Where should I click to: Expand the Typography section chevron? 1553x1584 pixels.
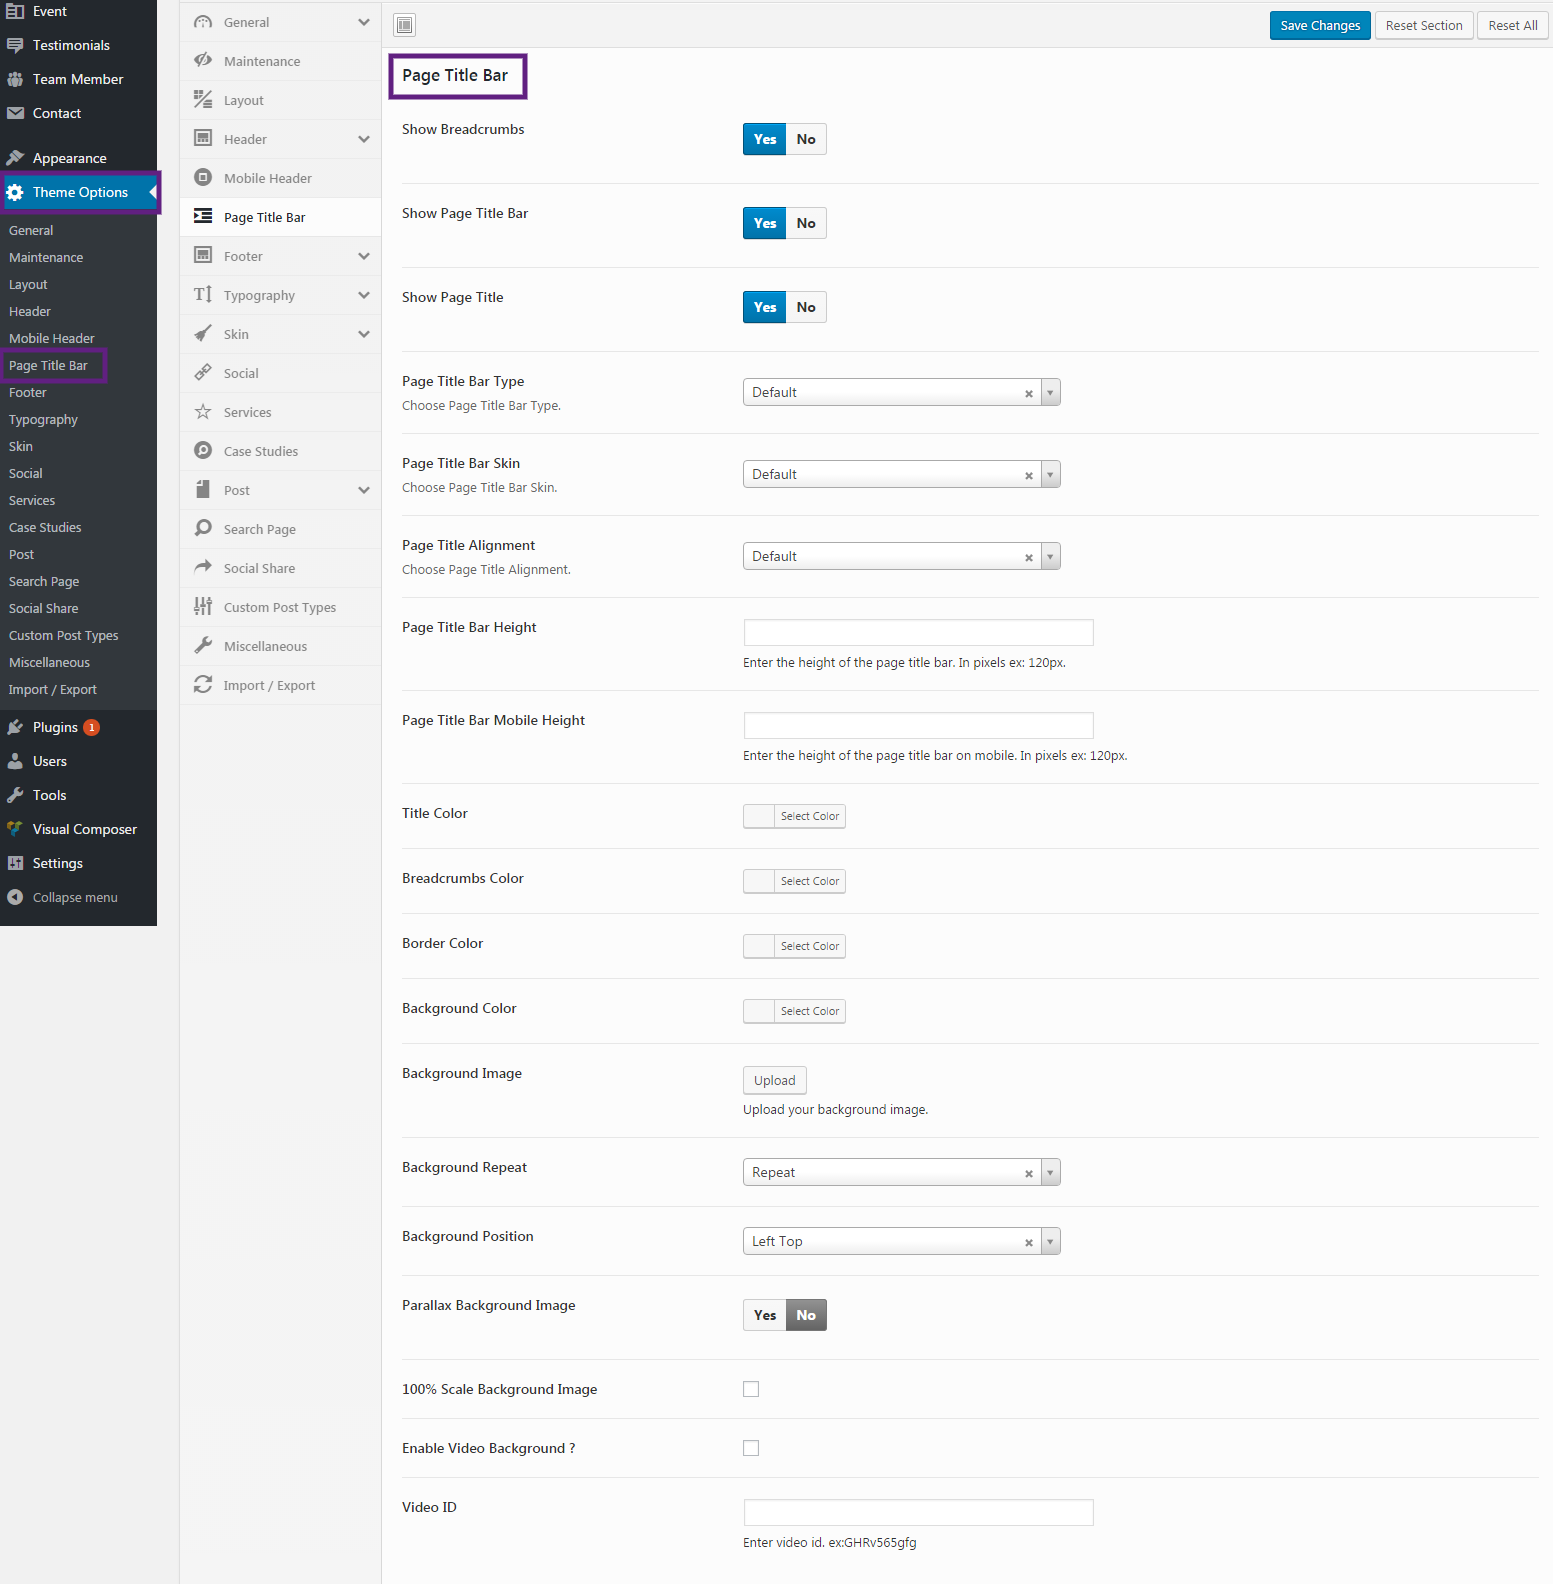(364, 295)
